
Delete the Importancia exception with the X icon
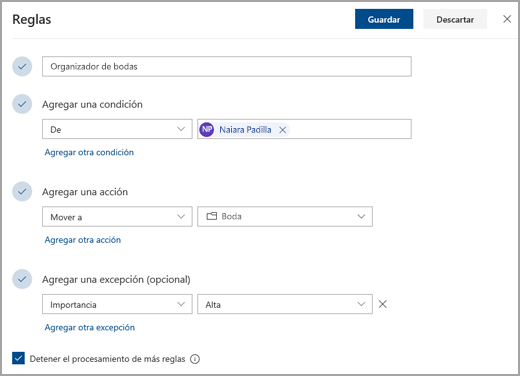383,304
